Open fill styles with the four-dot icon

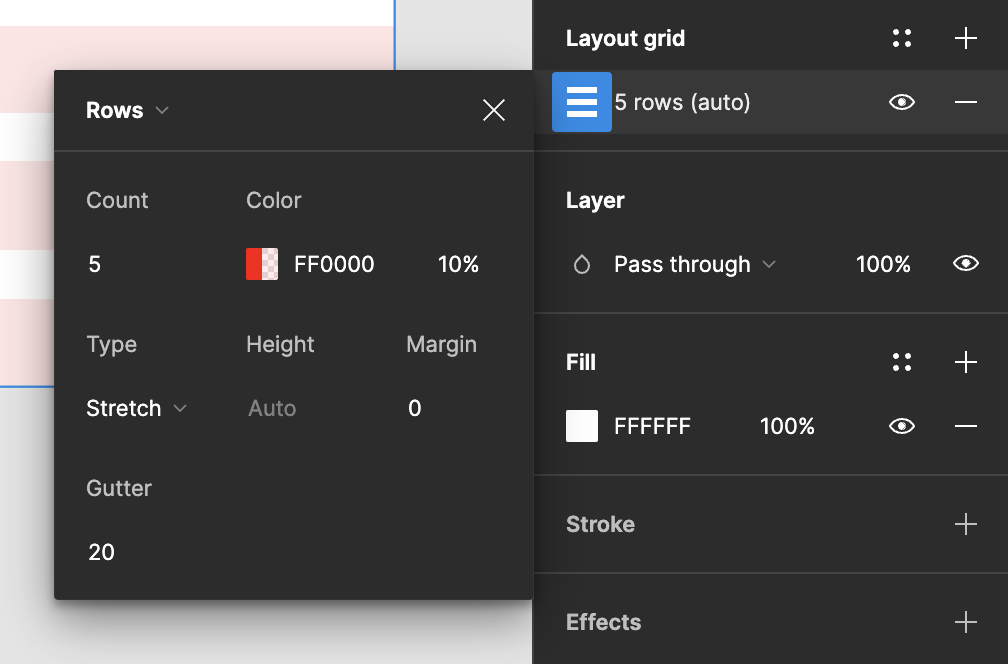(901, 362)
